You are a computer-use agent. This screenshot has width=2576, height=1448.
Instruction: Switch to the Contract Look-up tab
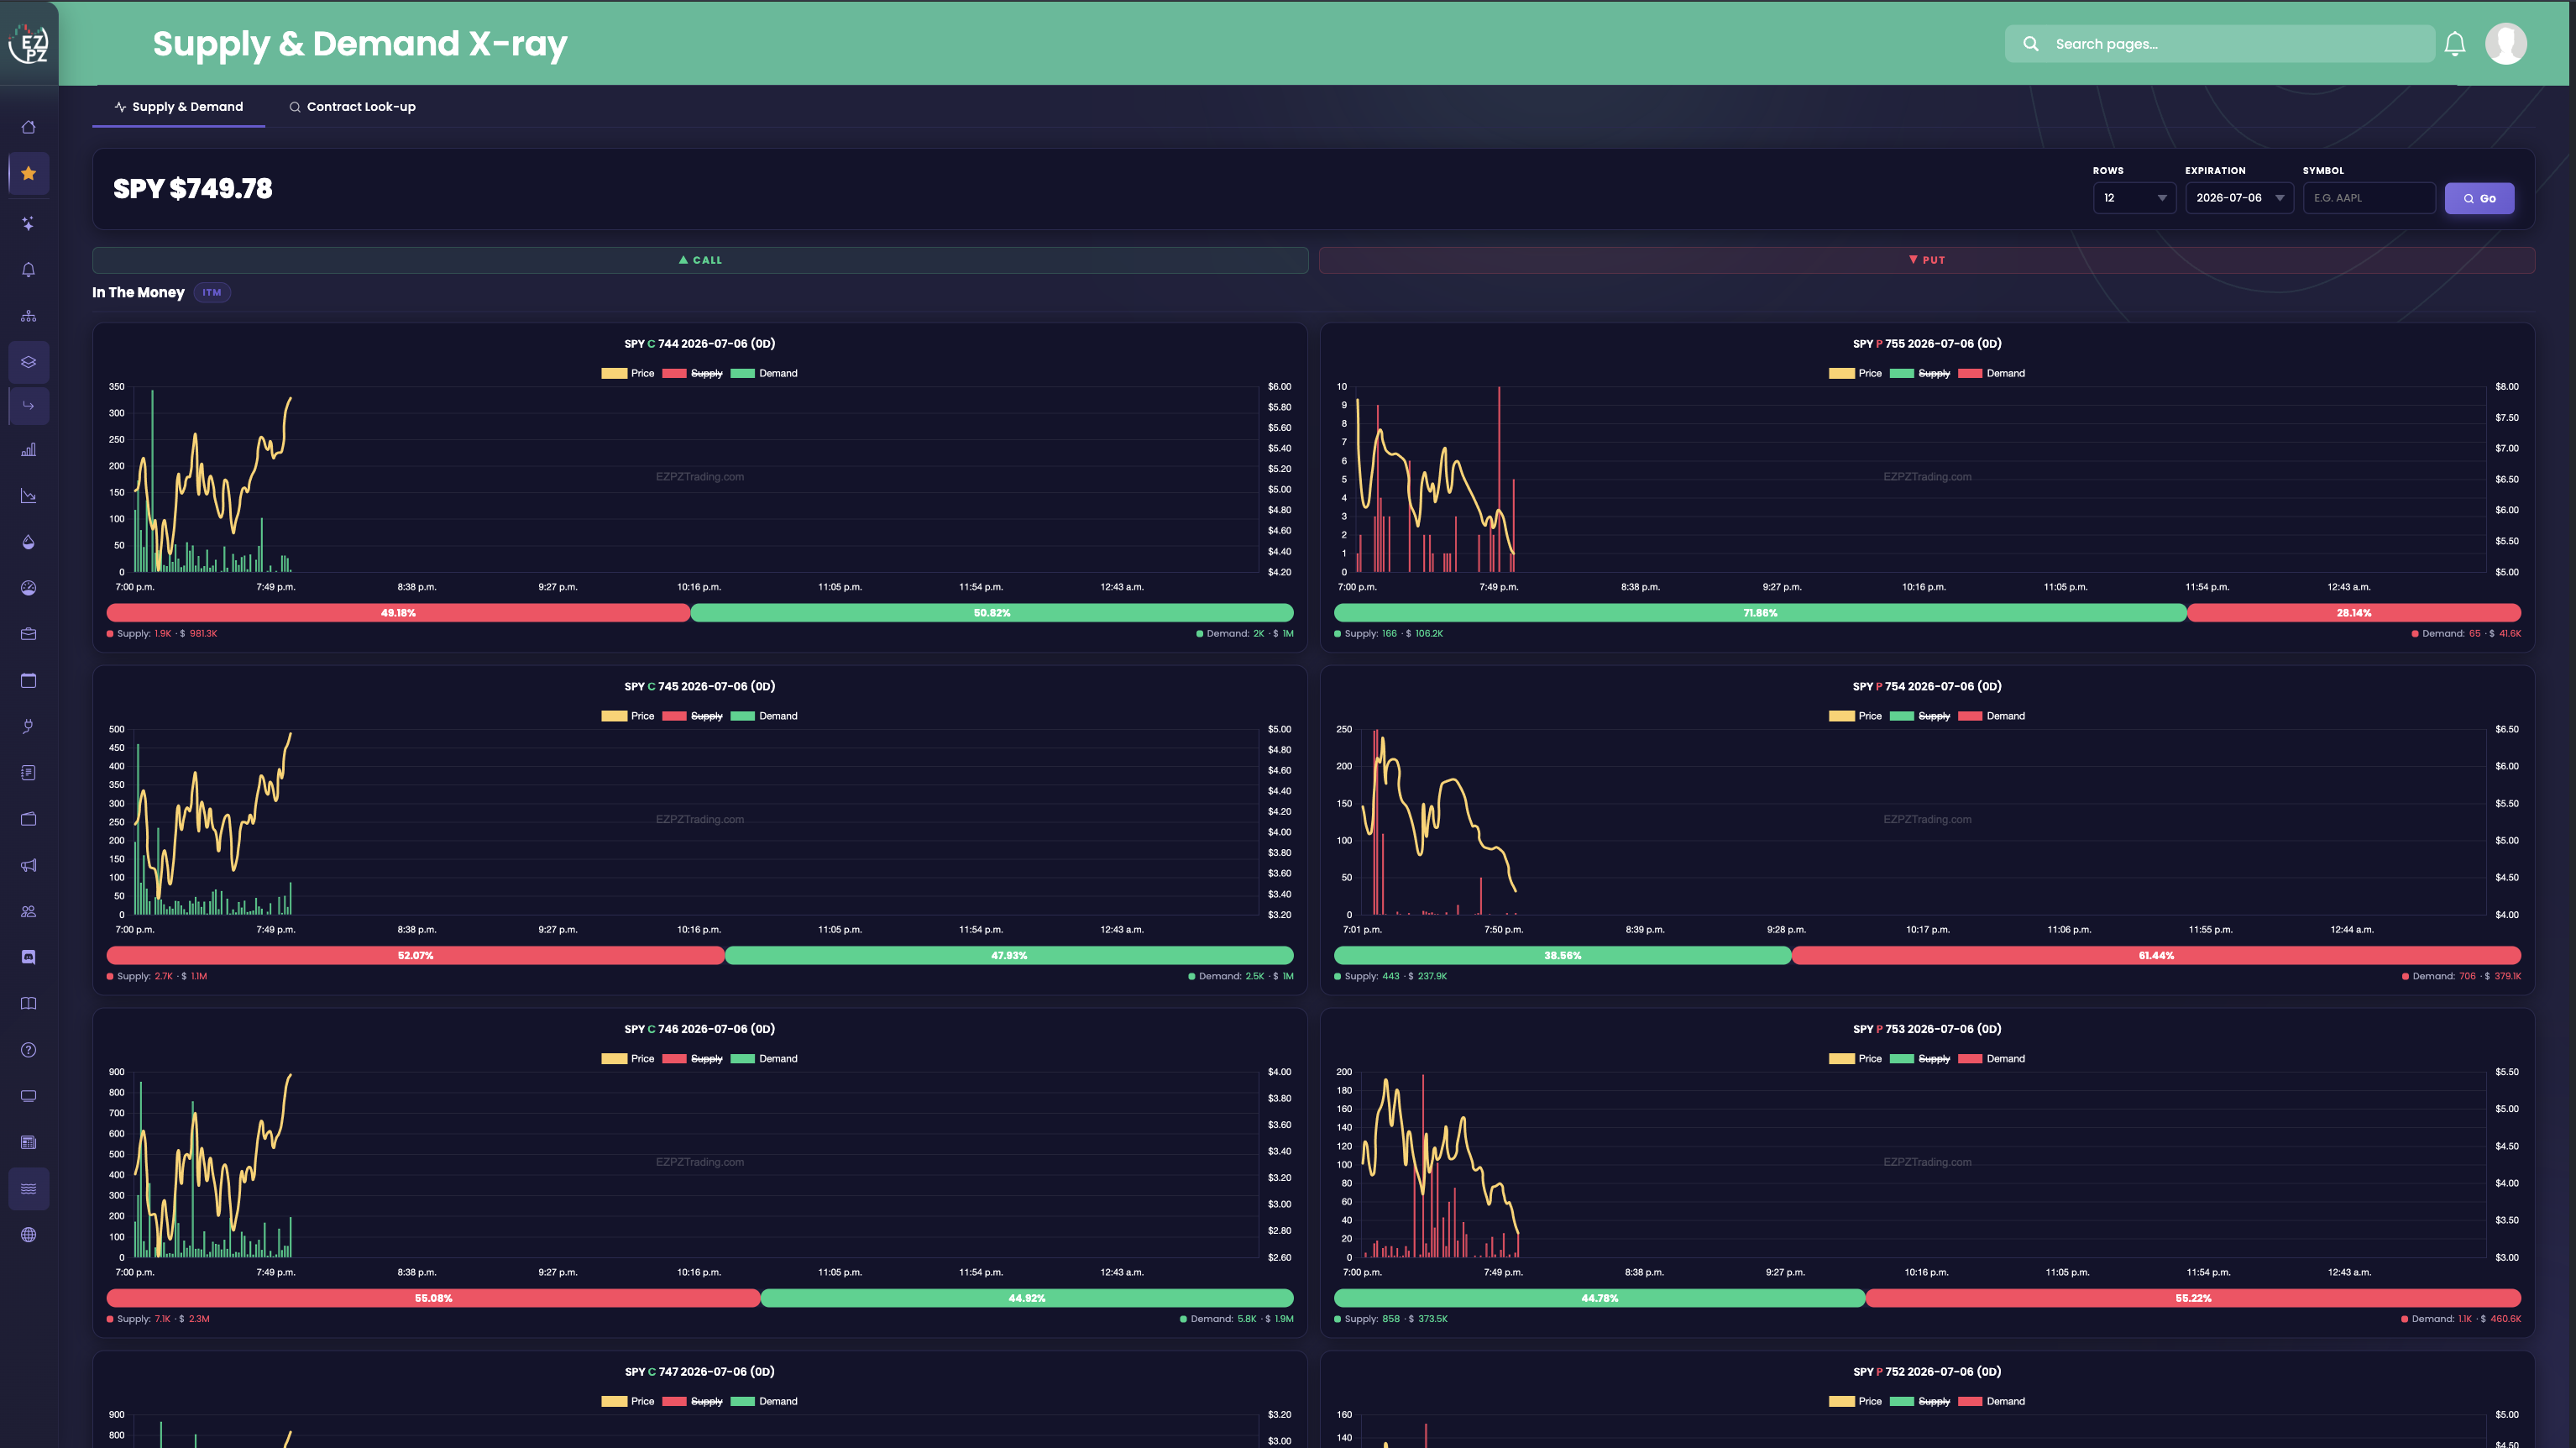click(352, 107)
